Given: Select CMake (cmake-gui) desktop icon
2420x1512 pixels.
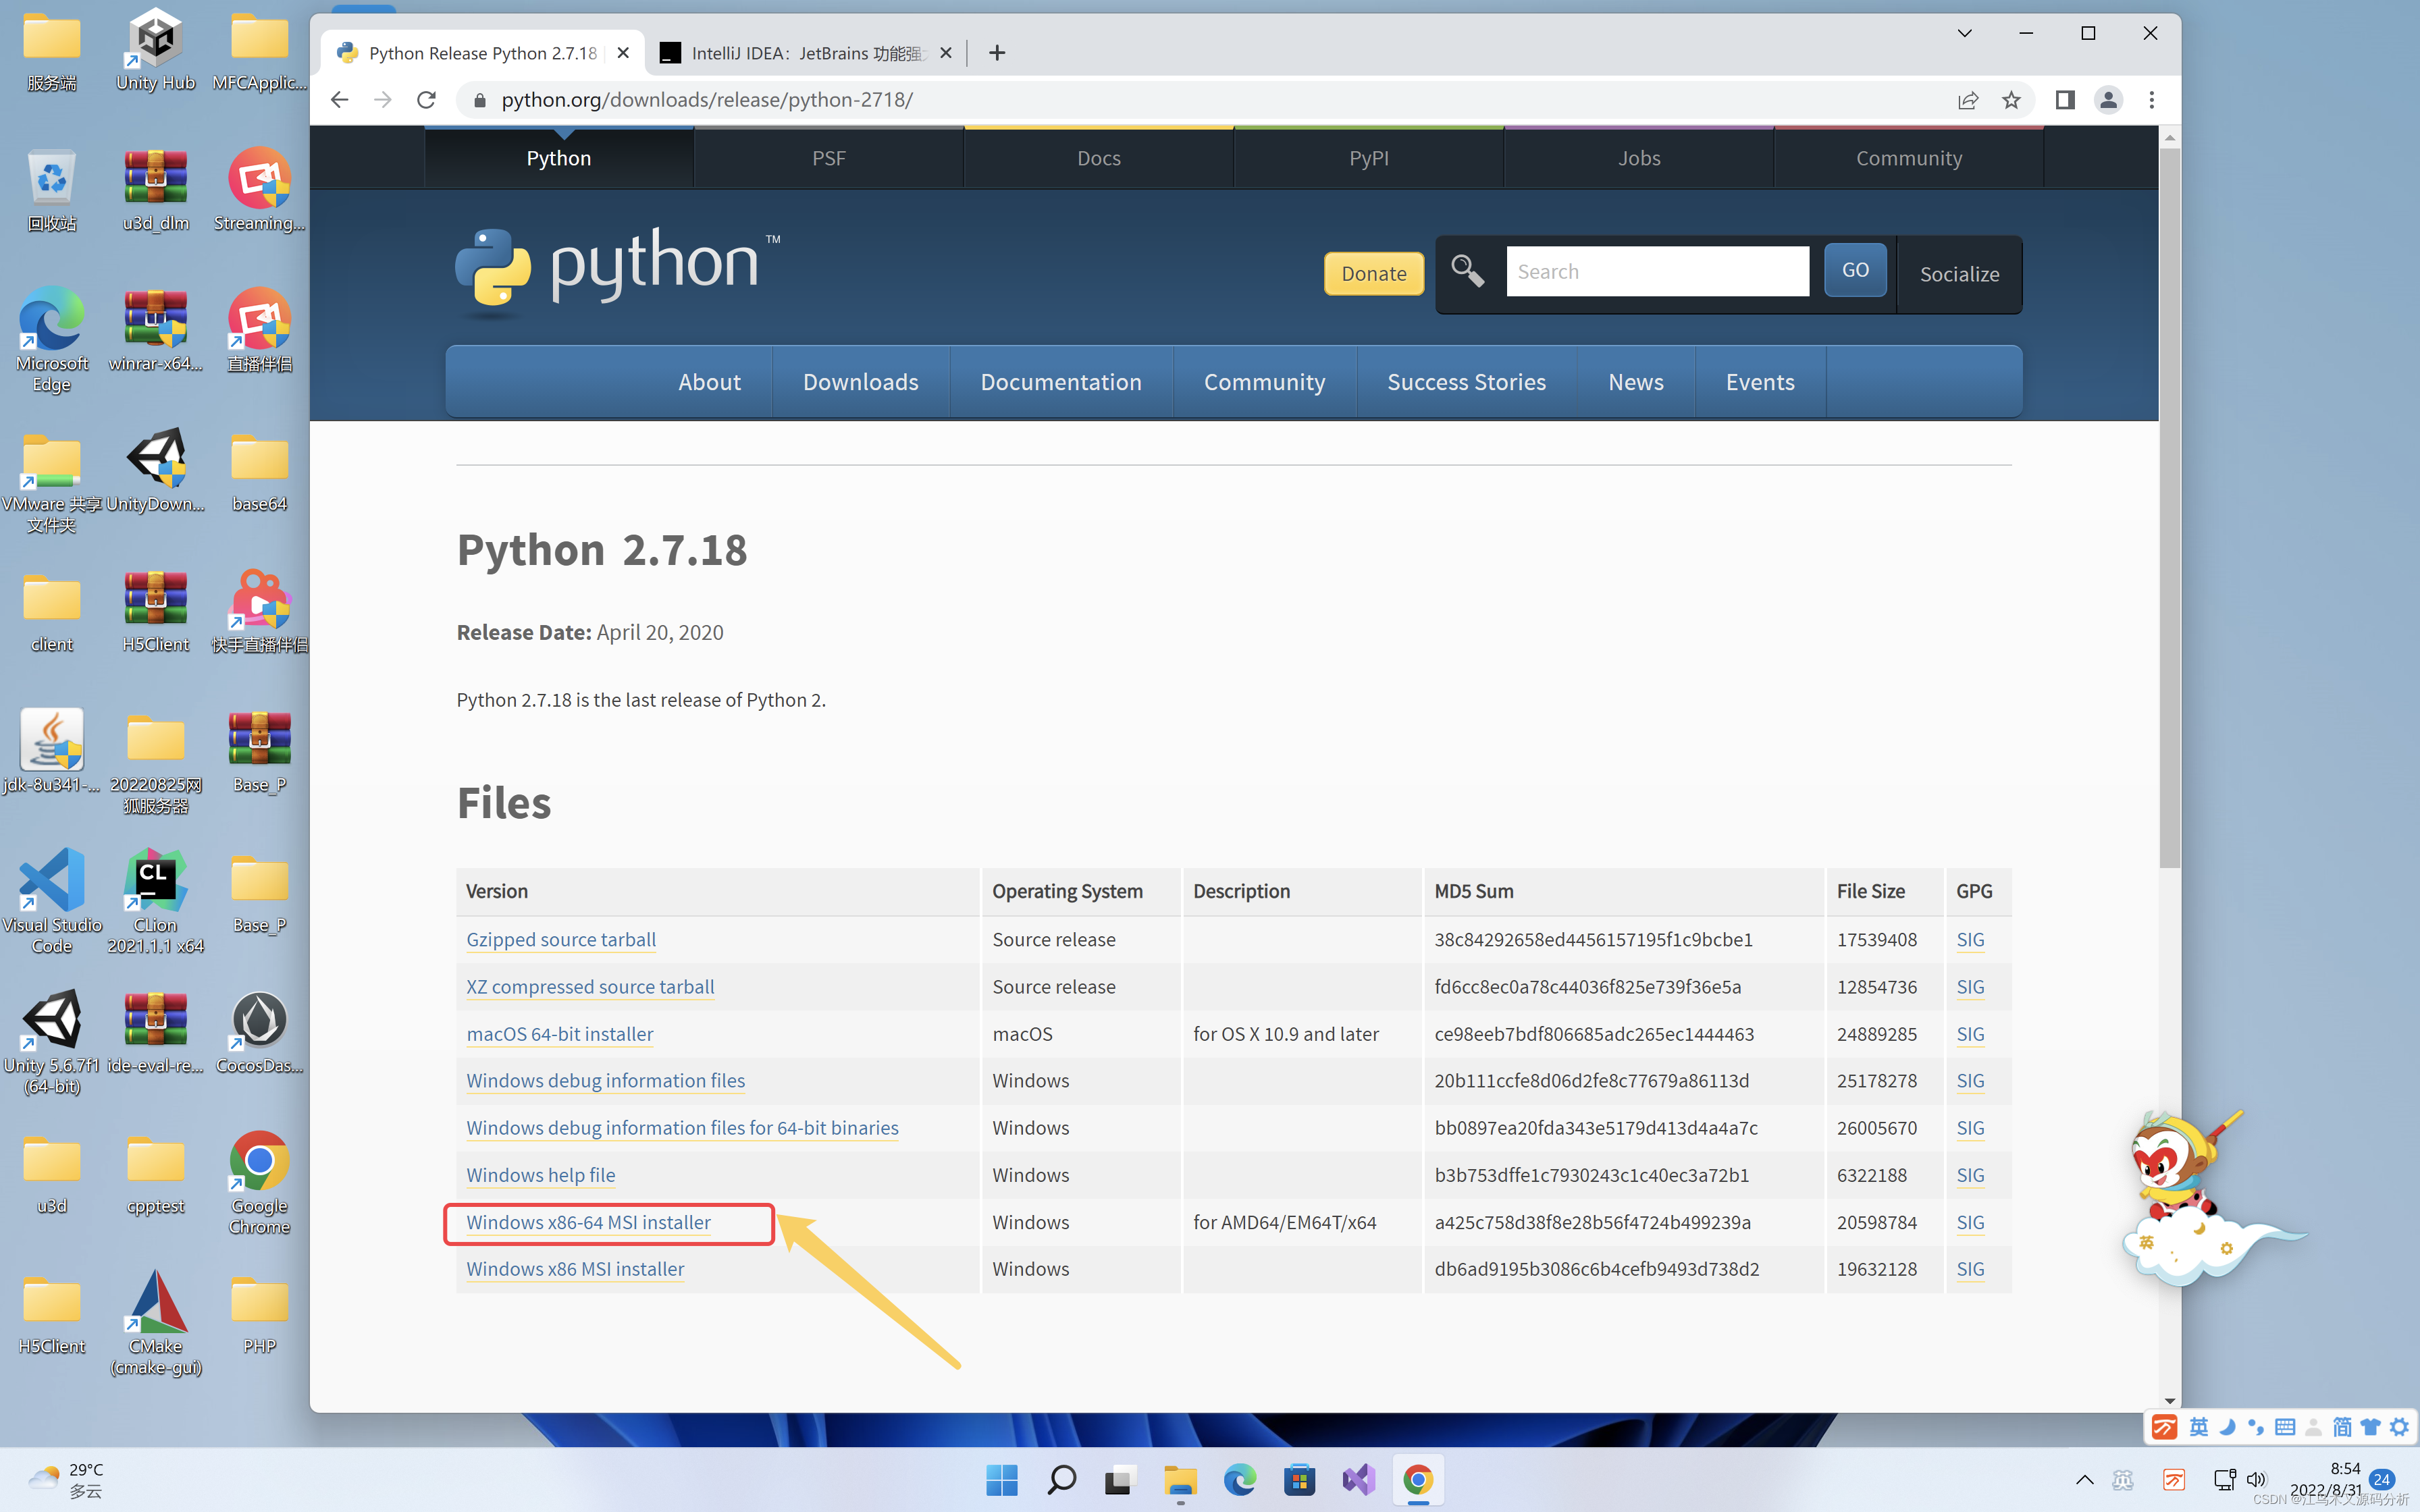Looking at the screenshot, I should (155, 1322).
